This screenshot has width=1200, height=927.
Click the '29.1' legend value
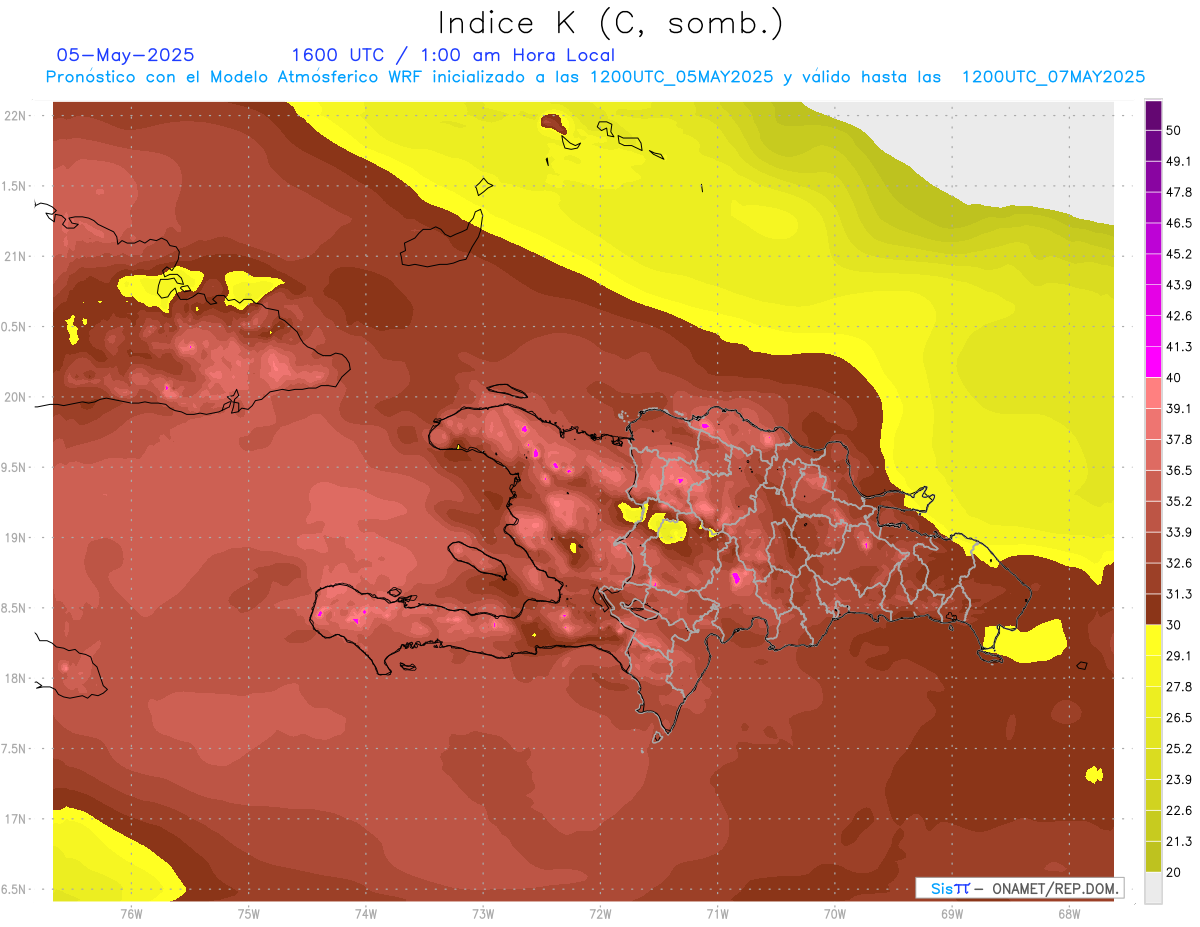(1178, 656)
